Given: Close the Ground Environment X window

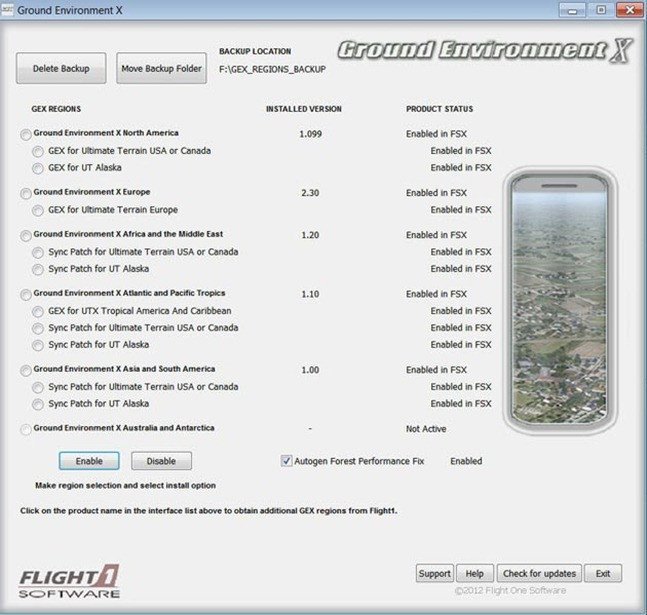Looking at the screenshot, I should (x=630, y=10).
